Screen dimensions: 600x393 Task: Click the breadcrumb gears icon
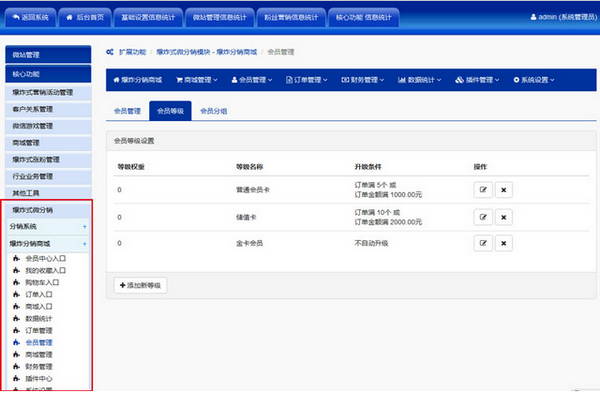110,52
